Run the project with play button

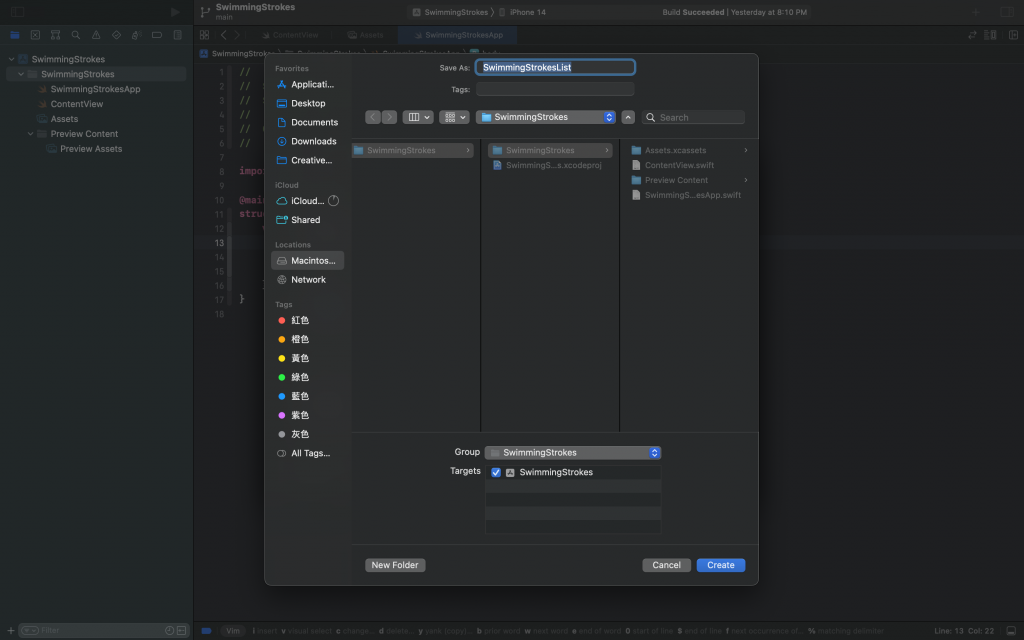pos(175,12)
